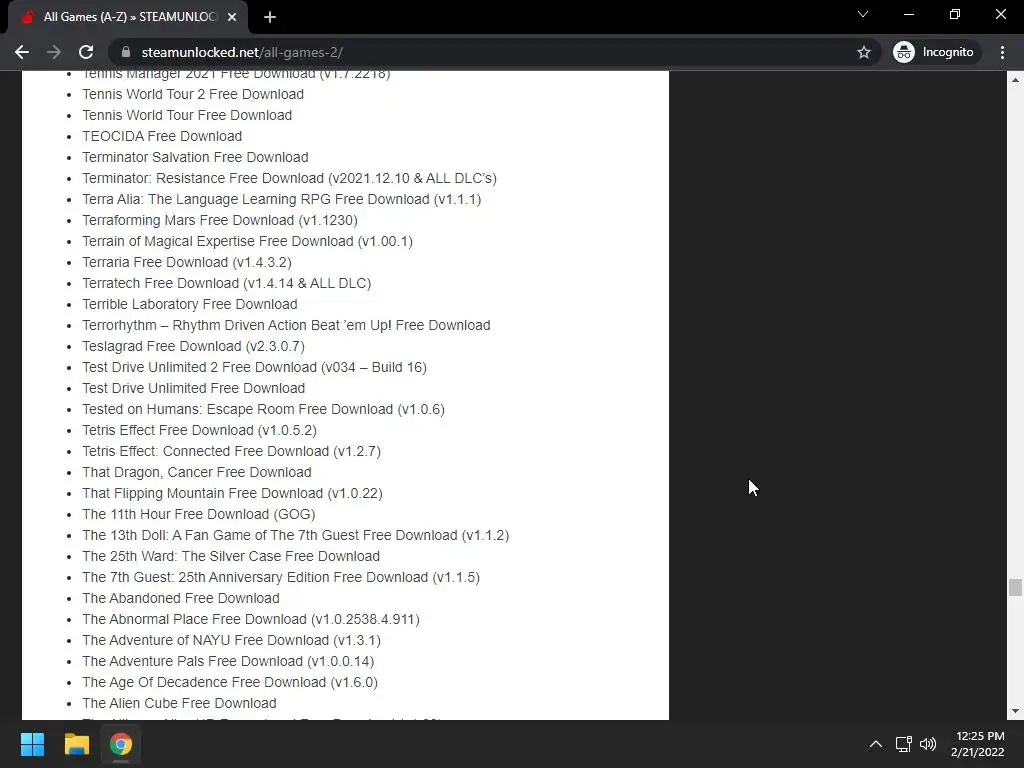Open Chrome's three-dot menu

point(1002,52)
